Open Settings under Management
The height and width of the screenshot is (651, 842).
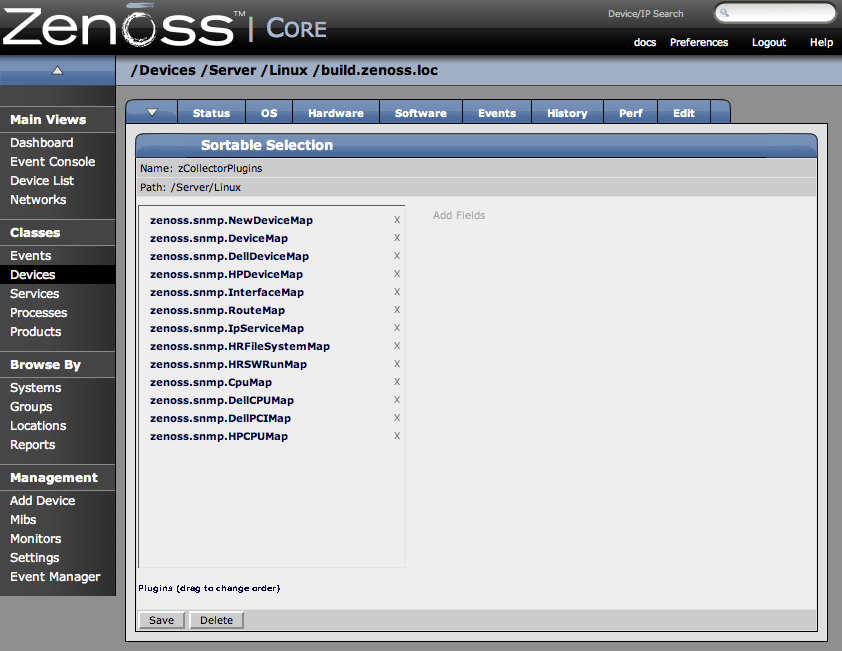[x=34, y=558]
